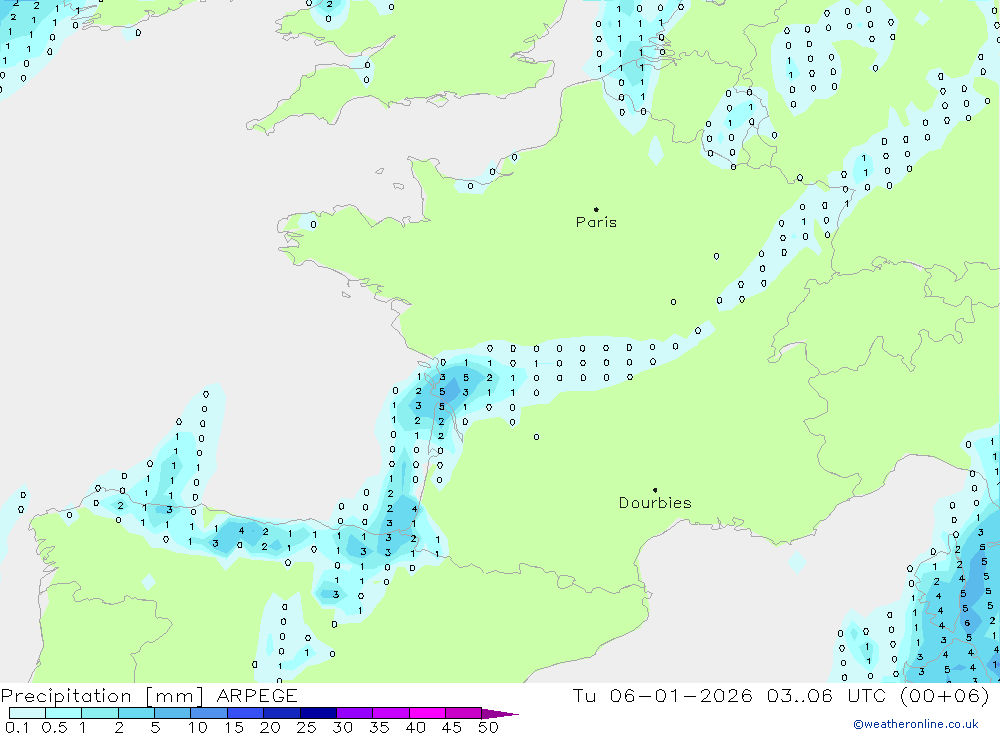Click the '0.1' legend scale value
Screen dimensions: 1000x733
click(17, 727)
